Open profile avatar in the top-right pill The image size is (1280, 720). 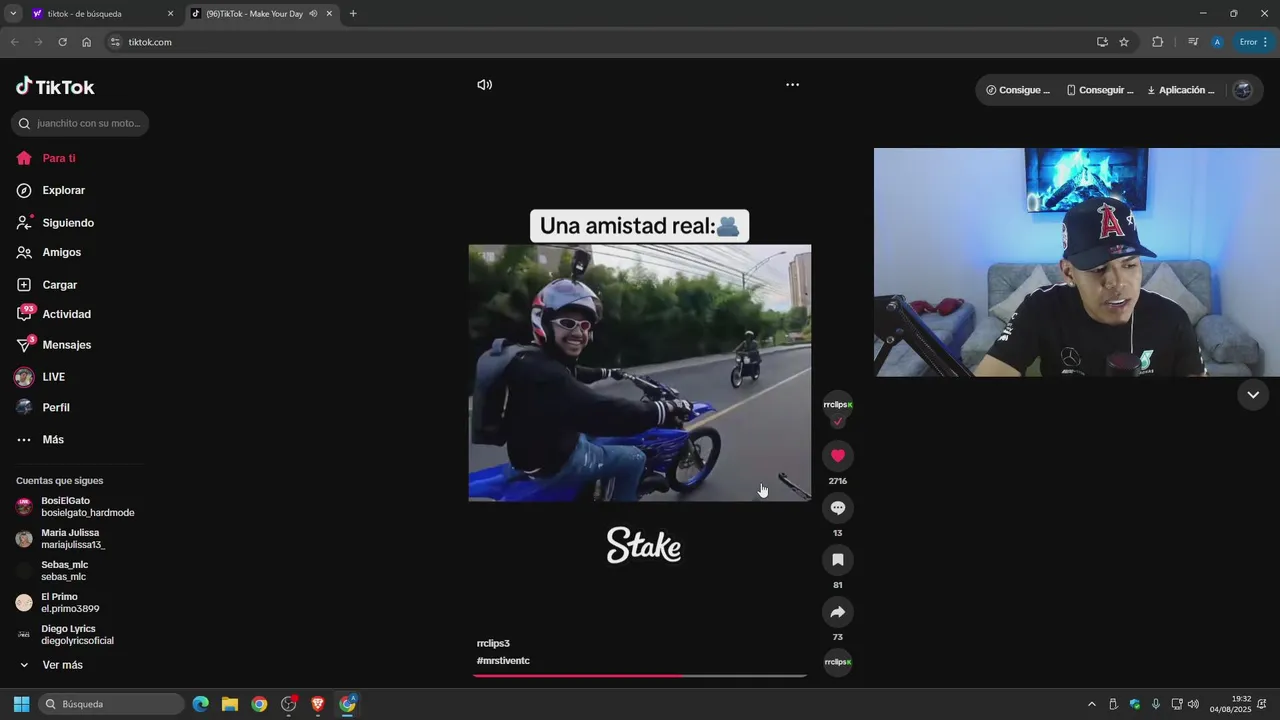pyautogui.click(x=1243, y=90)
